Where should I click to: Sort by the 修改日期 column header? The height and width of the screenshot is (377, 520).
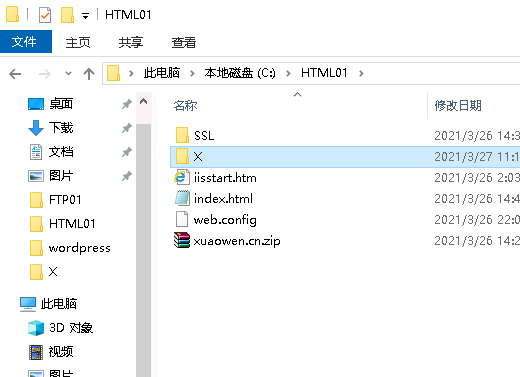pos(458,106)
